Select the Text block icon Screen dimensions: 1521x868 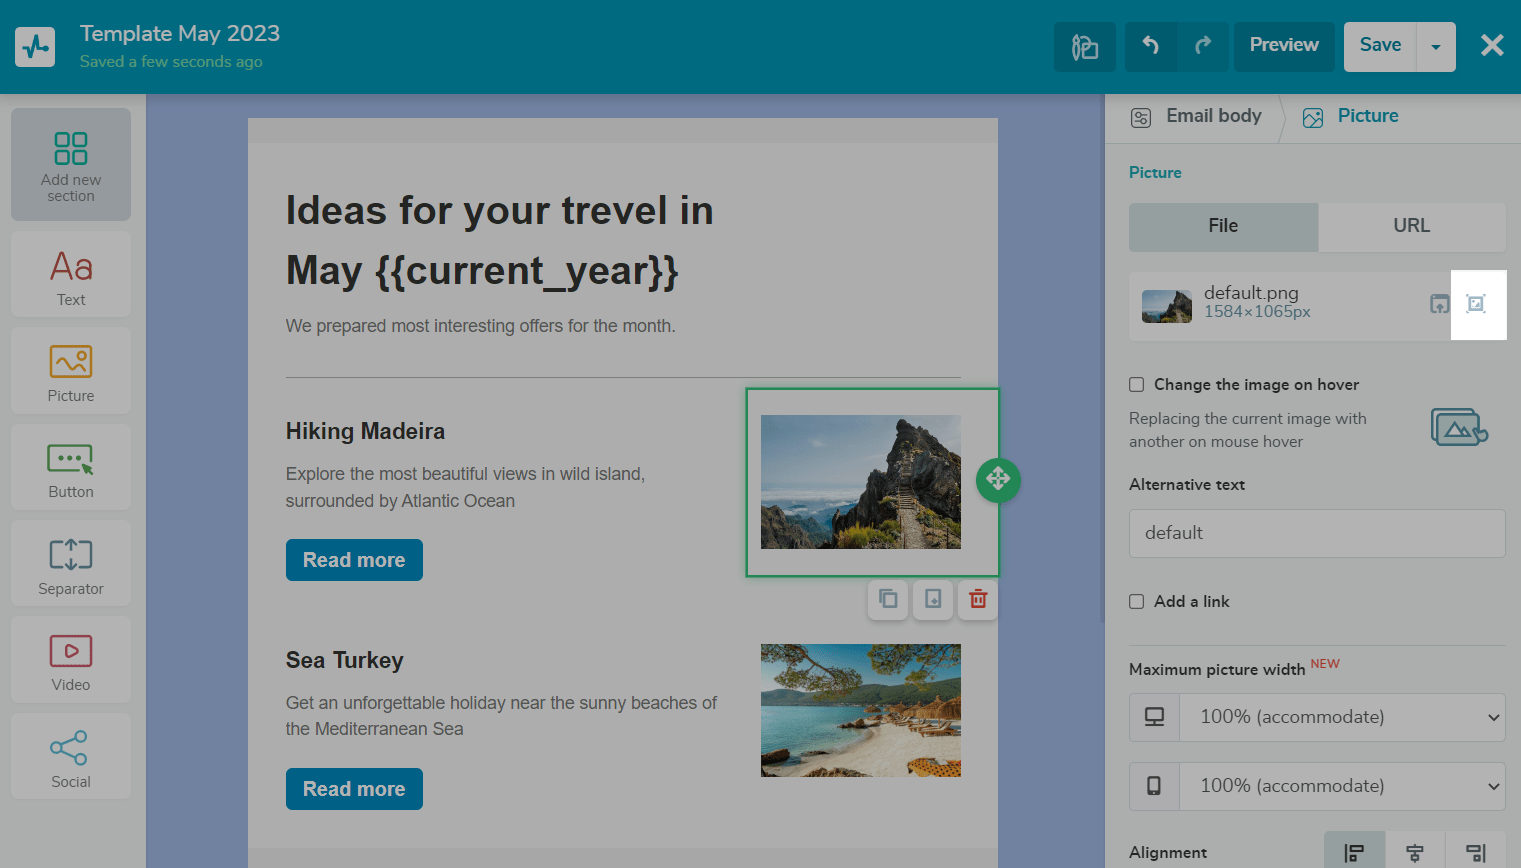(x=71, y=275)
